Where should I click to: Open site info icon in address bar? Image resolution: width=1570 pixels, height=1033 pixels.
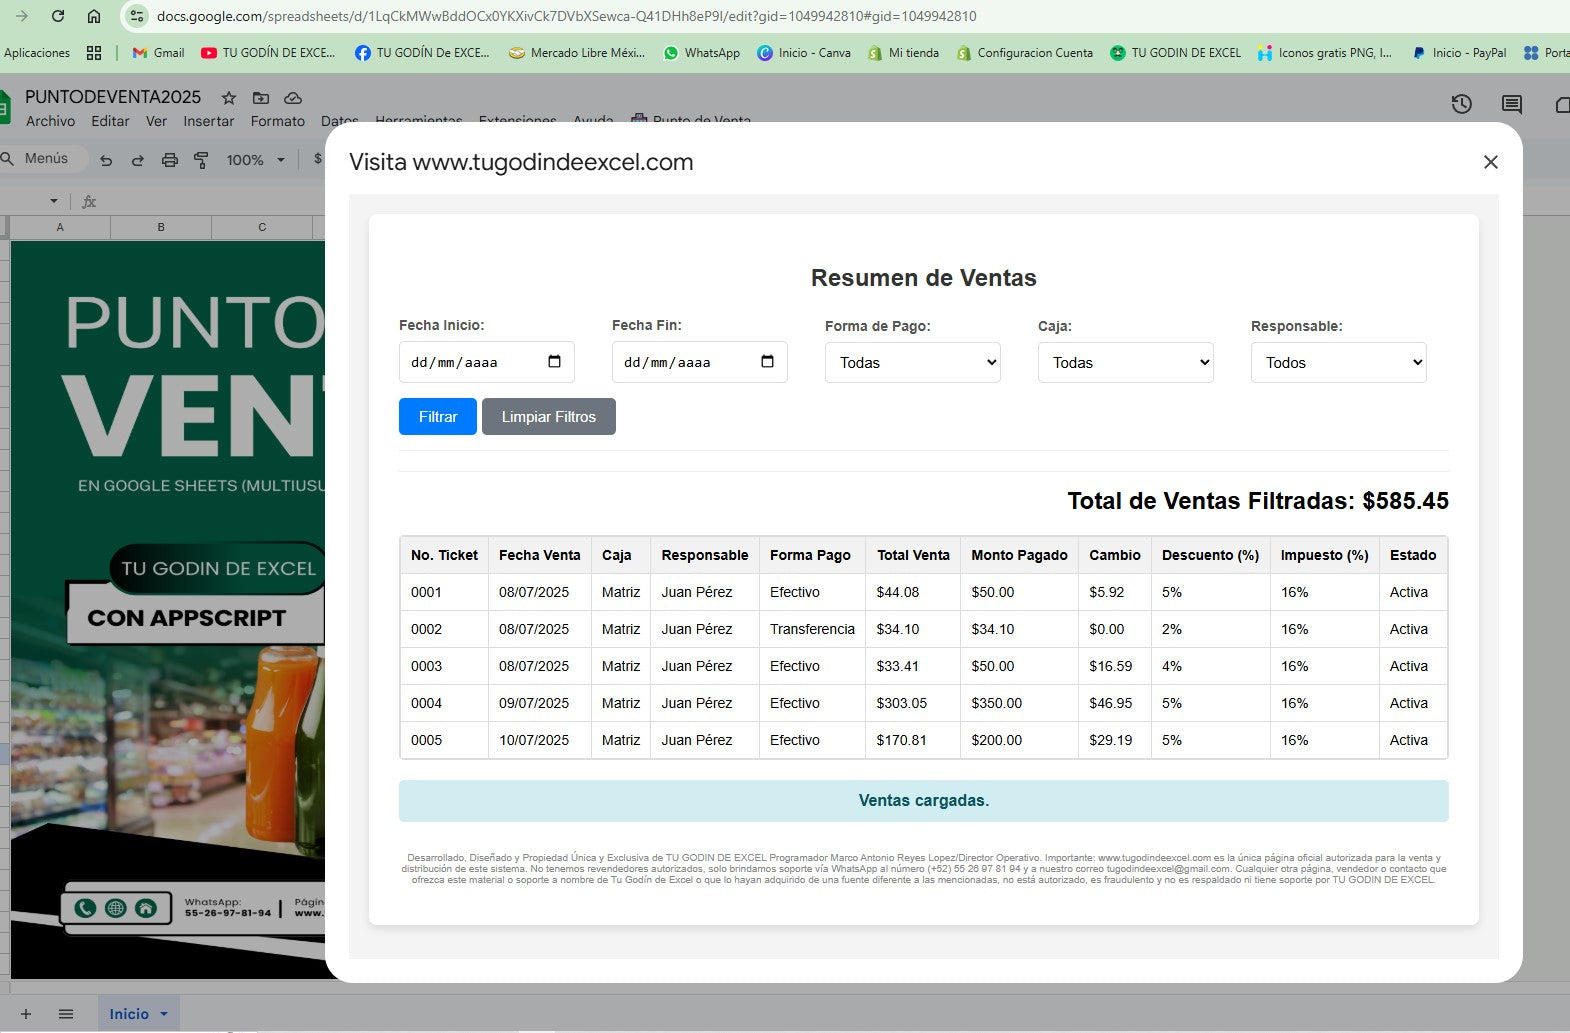point(138,16)
